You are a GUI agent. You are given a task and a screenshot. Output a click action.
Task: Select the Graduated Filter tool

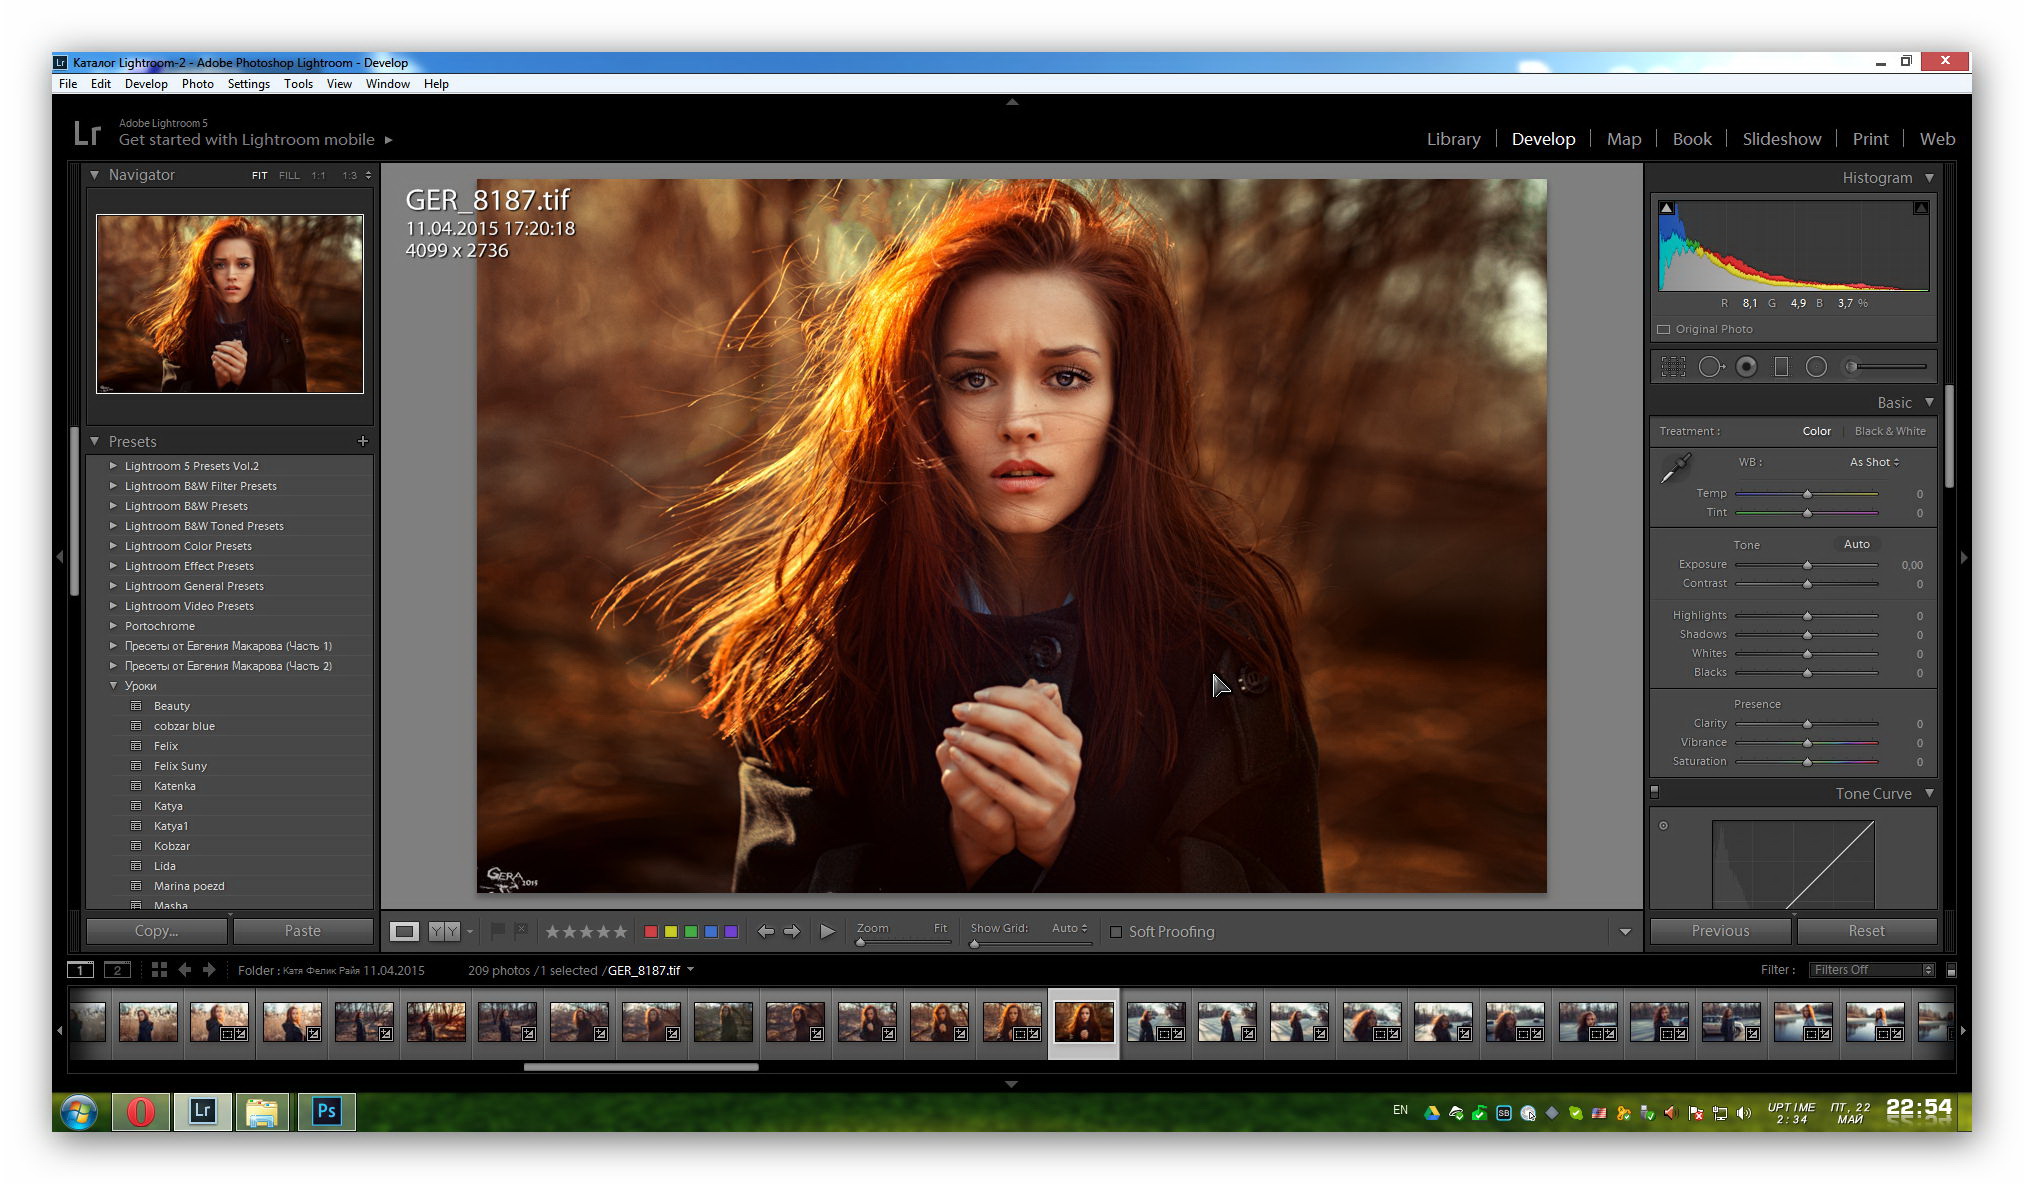pyautogui.click(x=1781, y=367)
